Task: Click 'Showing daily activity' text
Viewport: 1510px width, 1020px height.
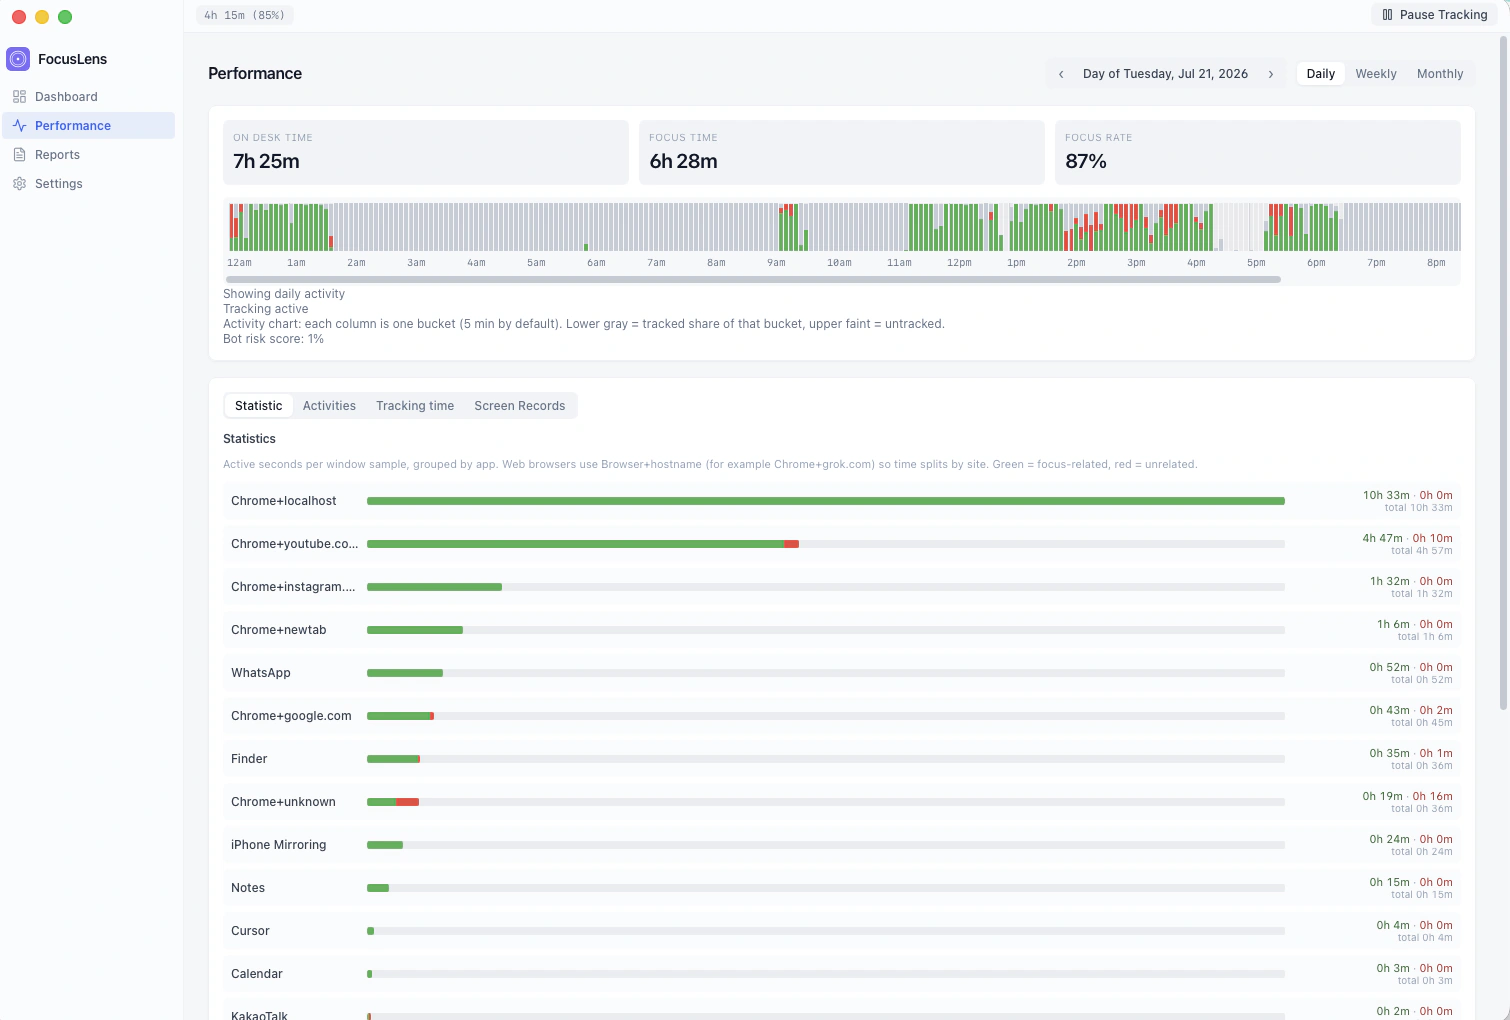Action: click(x=284, y=294)
